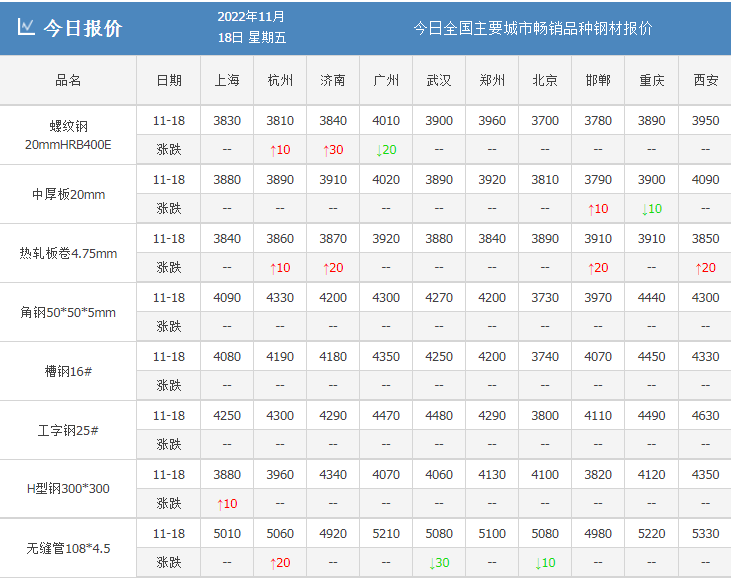Image resolution: width=731 pixels, height=580 pixels.
Task: Click the 今日全国主要城市畅销品种钢材报价 heading
Action: (x=533, y=28)
